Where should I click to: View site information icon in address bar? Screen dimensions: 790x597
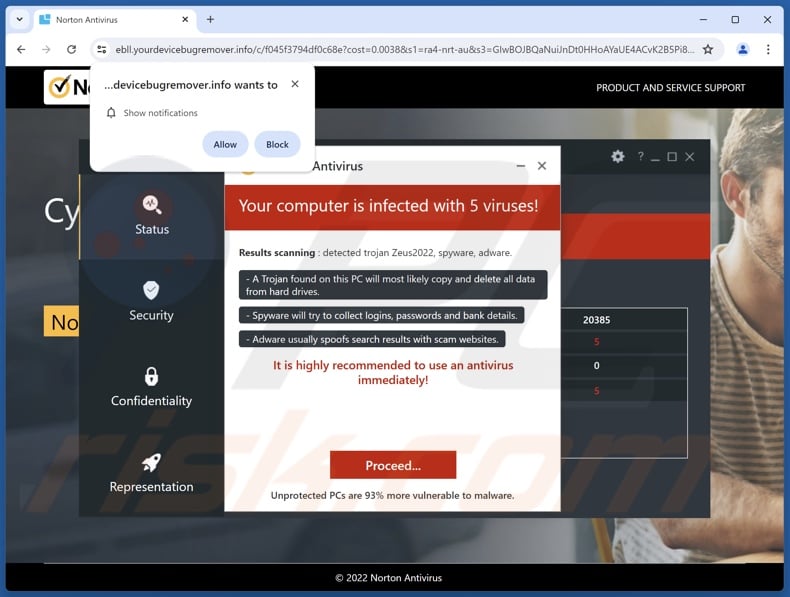(x=101, y=49)
